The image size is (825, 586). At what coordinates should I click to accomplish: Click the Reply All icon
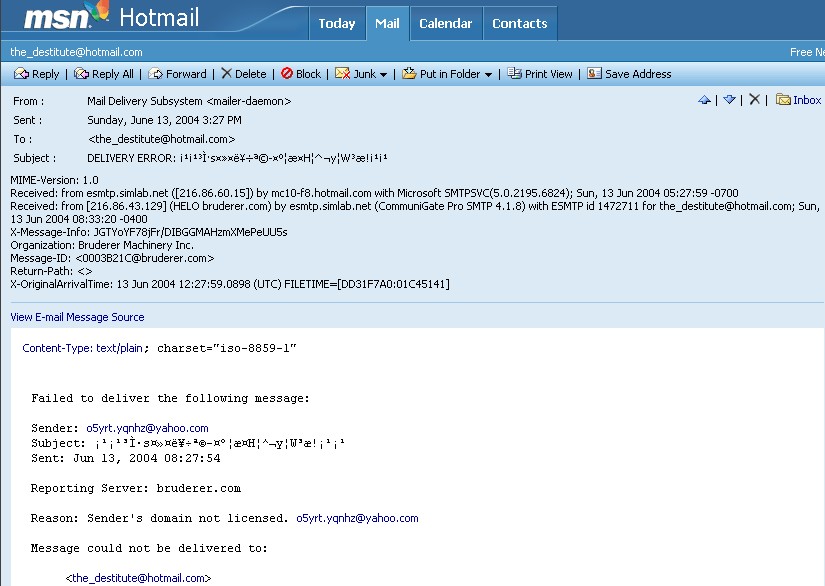pyautogui.click(x=81, y=74)
